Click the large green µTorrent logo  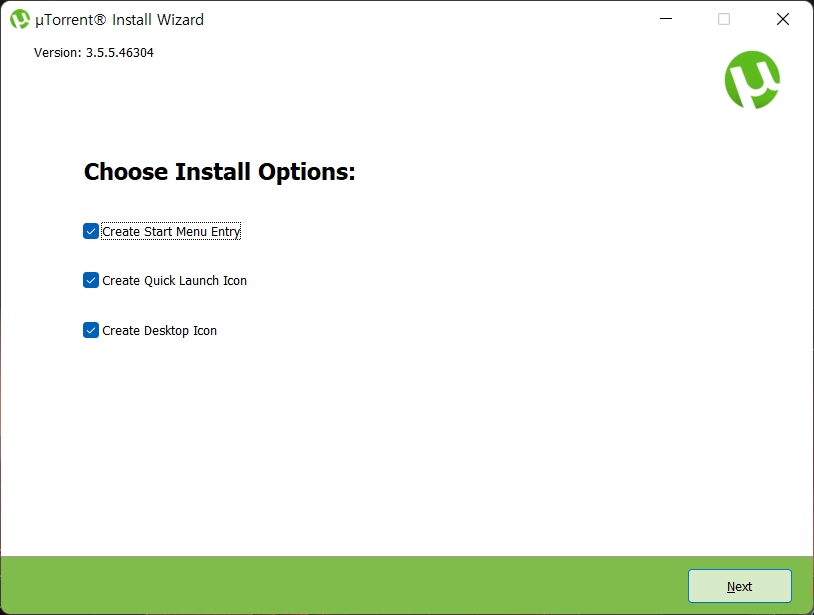(752, 79)
